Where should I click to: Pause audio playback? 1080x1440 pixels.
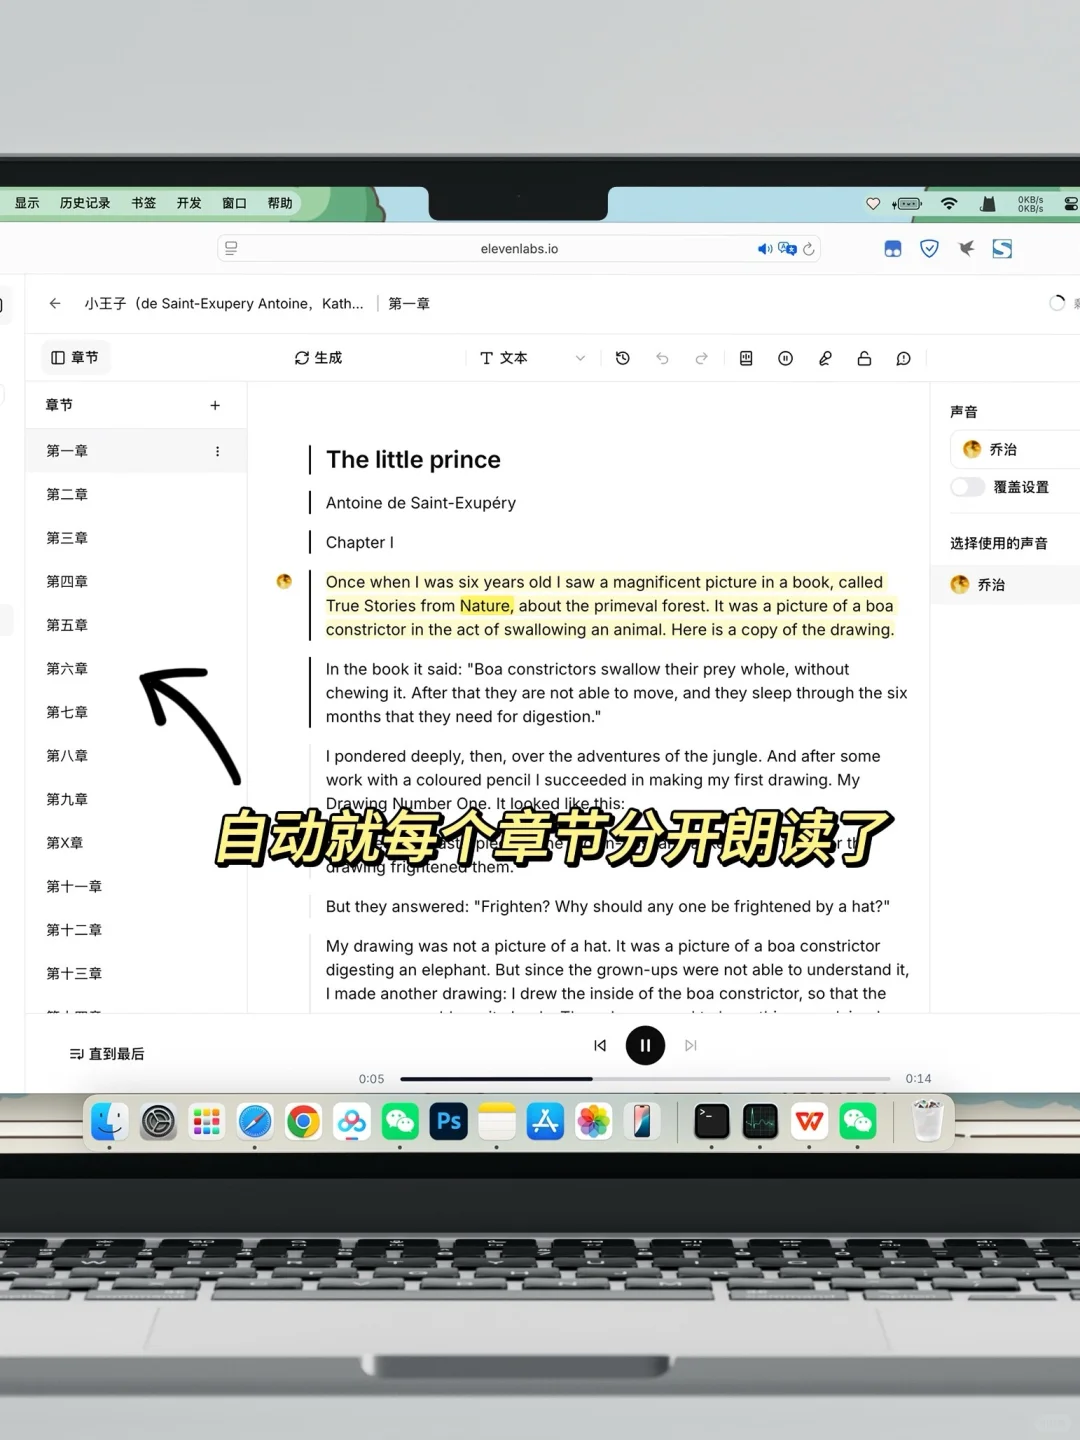pos(645,1046)
